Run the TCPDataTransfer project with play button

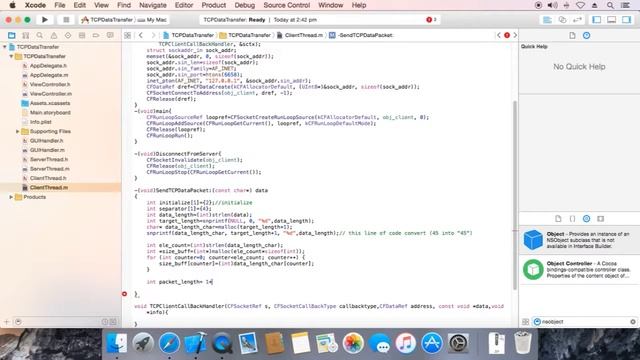[x=45, y=20]
